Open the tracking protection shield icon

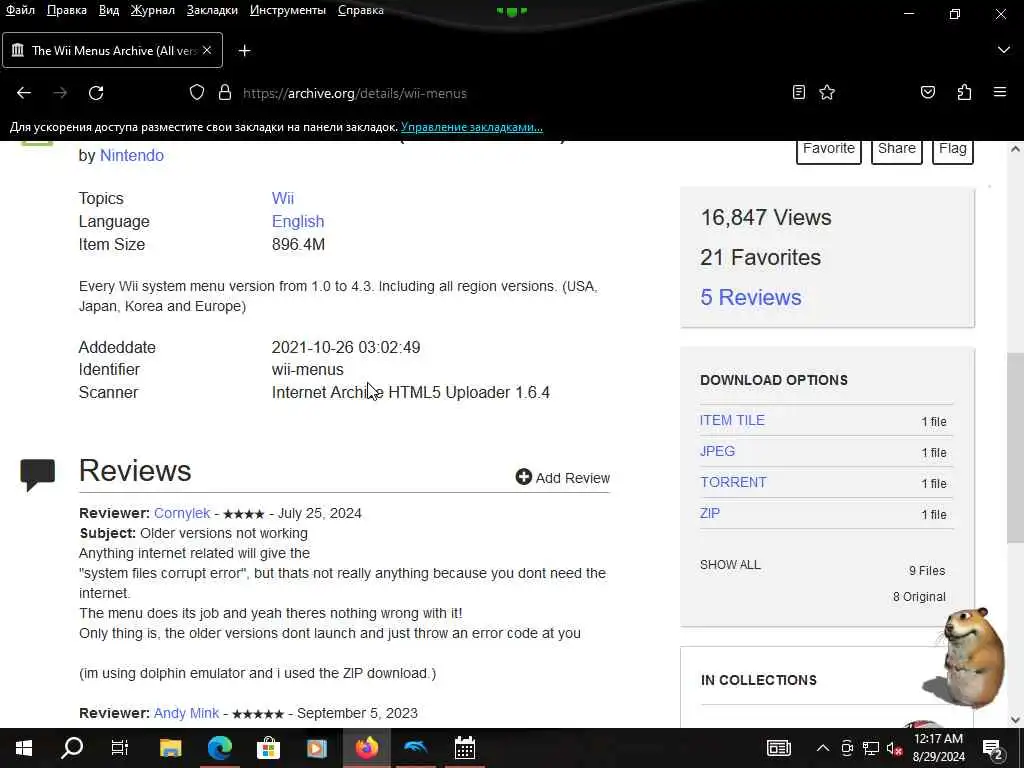197,93
